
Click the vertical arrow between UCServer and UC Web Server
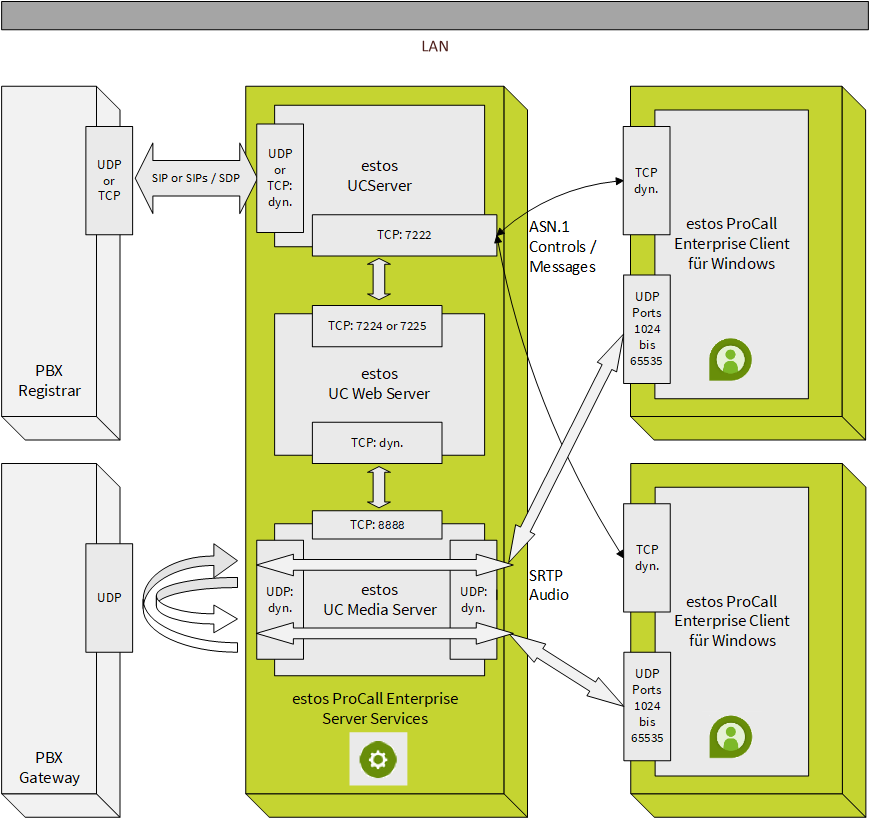coord(378,279)
